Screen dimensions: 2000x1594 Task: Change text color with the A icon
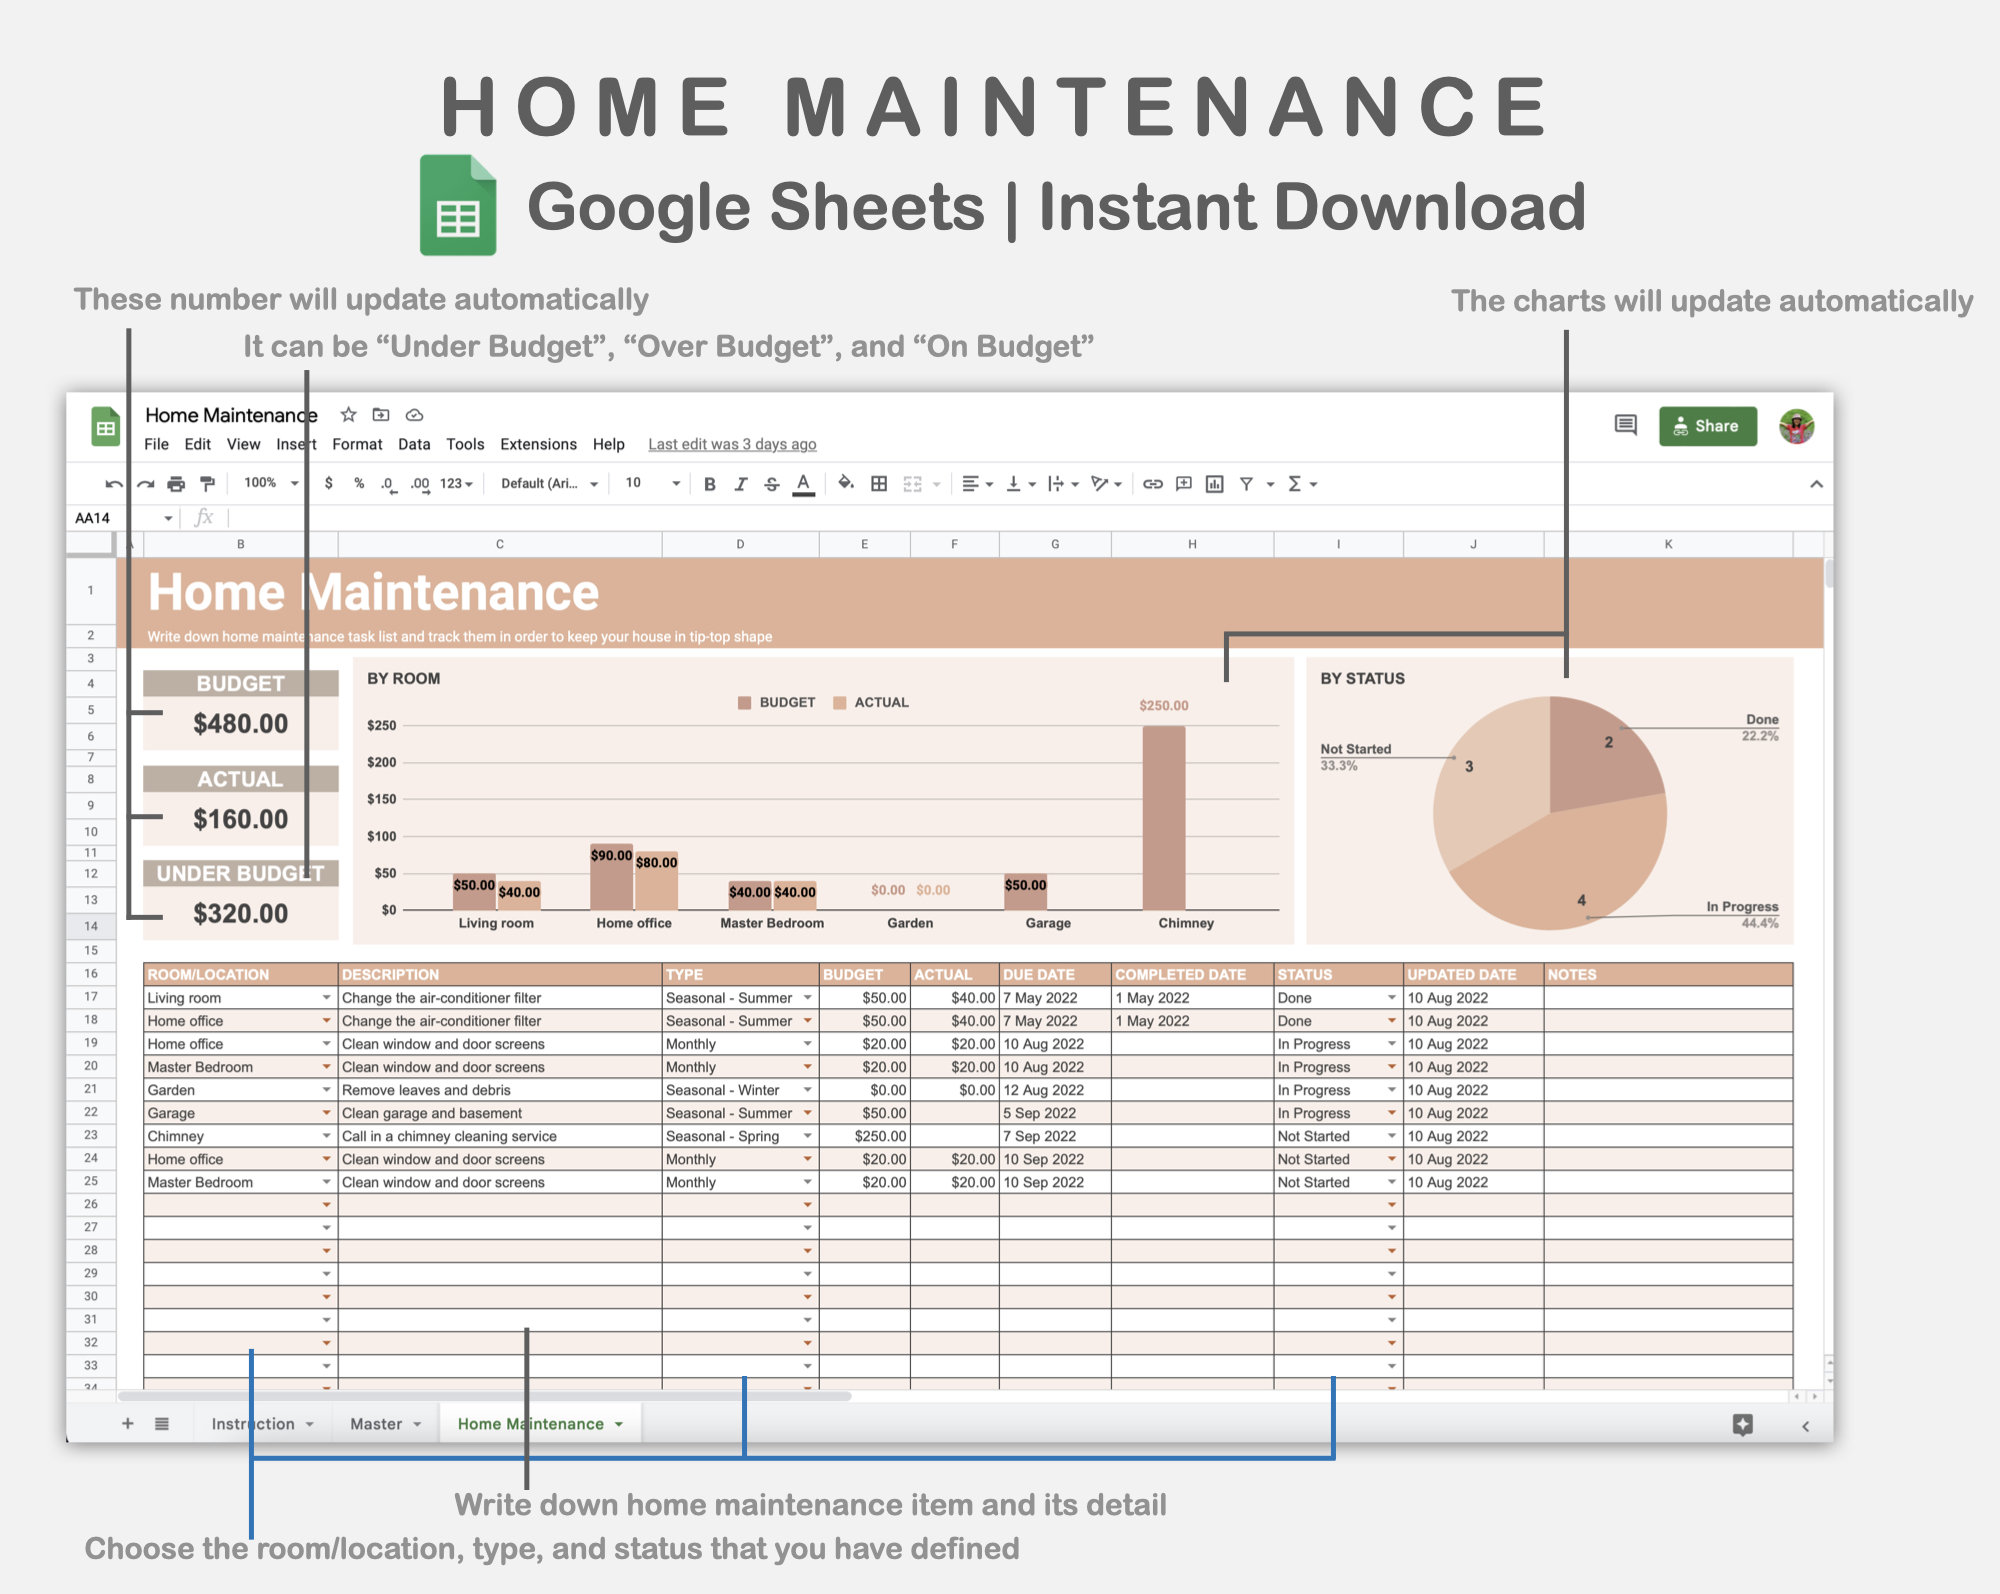(x=803, y=484)
